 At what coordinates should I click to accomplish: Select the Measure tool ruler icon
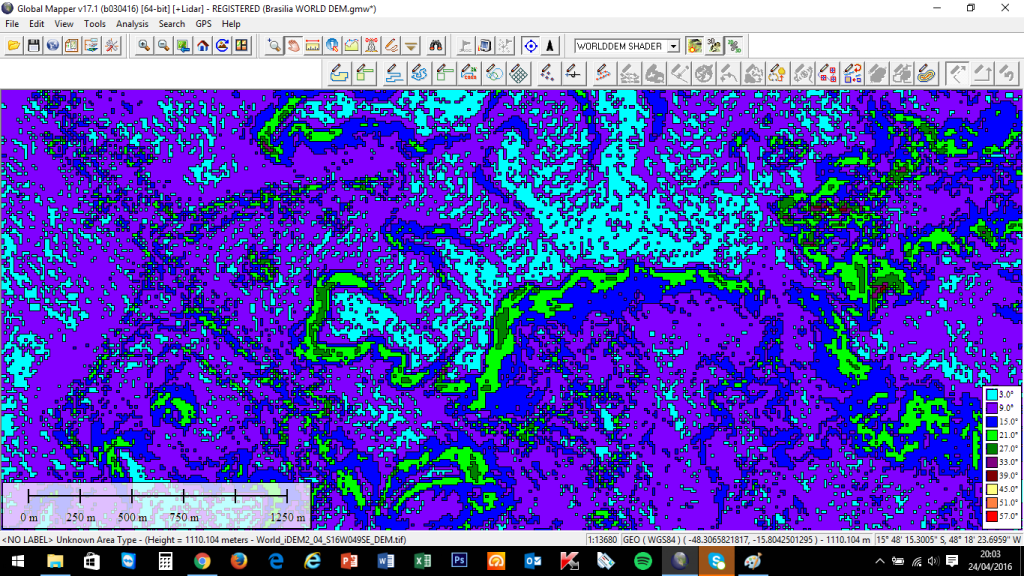(x=312, y=45)
